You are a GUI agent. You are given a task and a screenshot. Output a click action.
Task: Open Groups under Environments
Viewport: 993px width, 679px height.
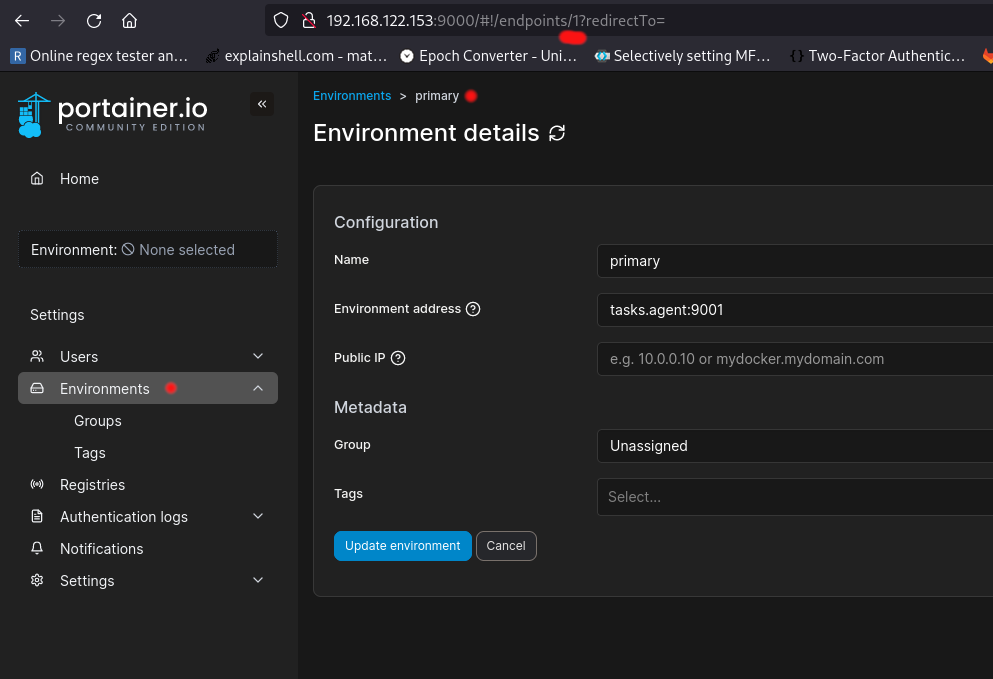(98, 421)
